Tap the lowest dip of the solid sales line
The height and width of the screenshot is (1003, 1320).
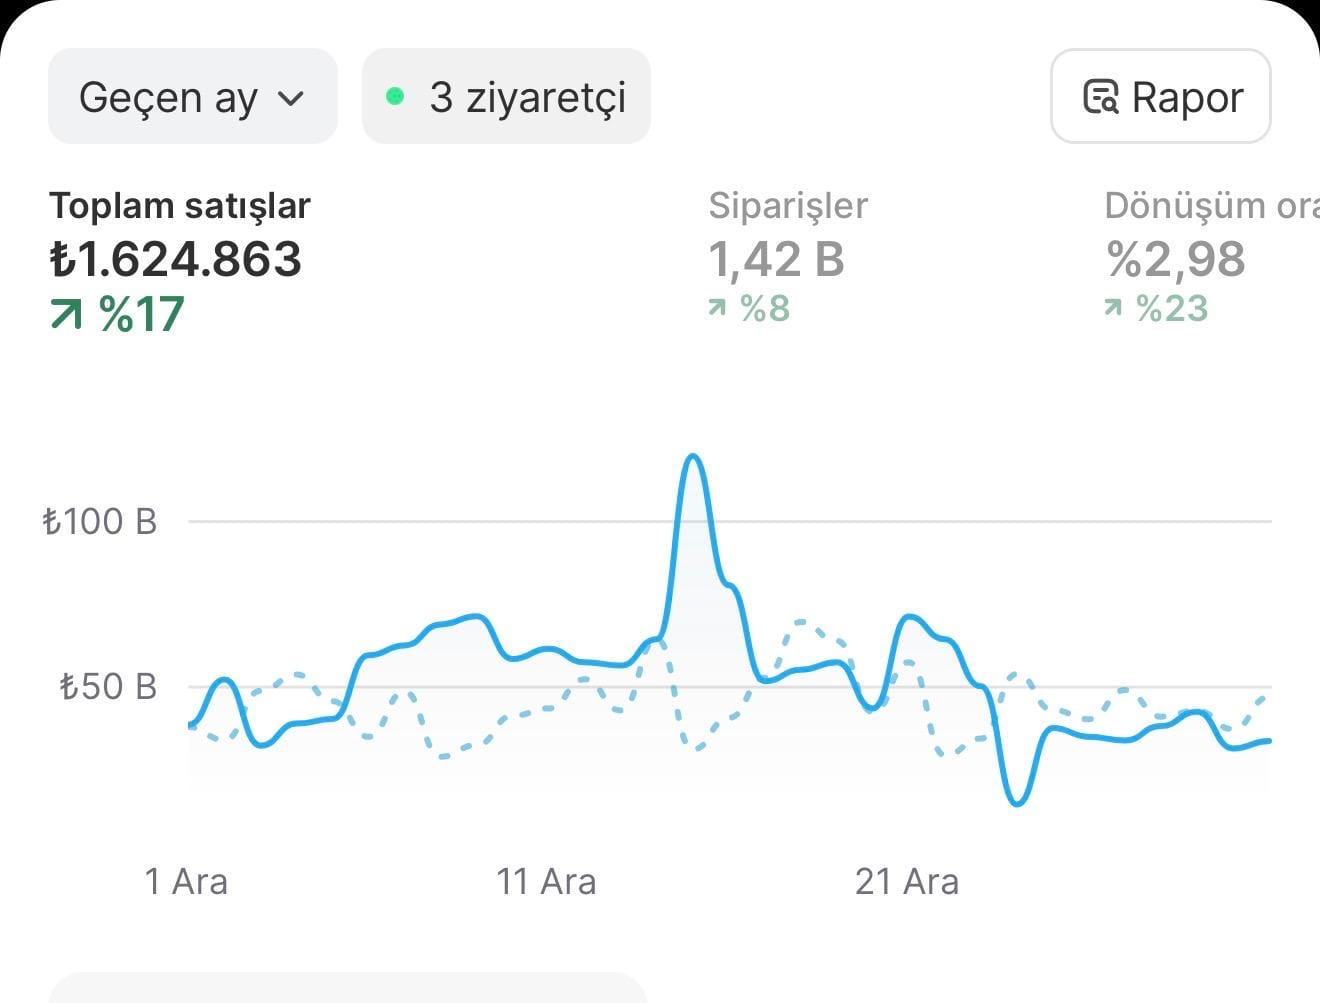pos(1017,801)
